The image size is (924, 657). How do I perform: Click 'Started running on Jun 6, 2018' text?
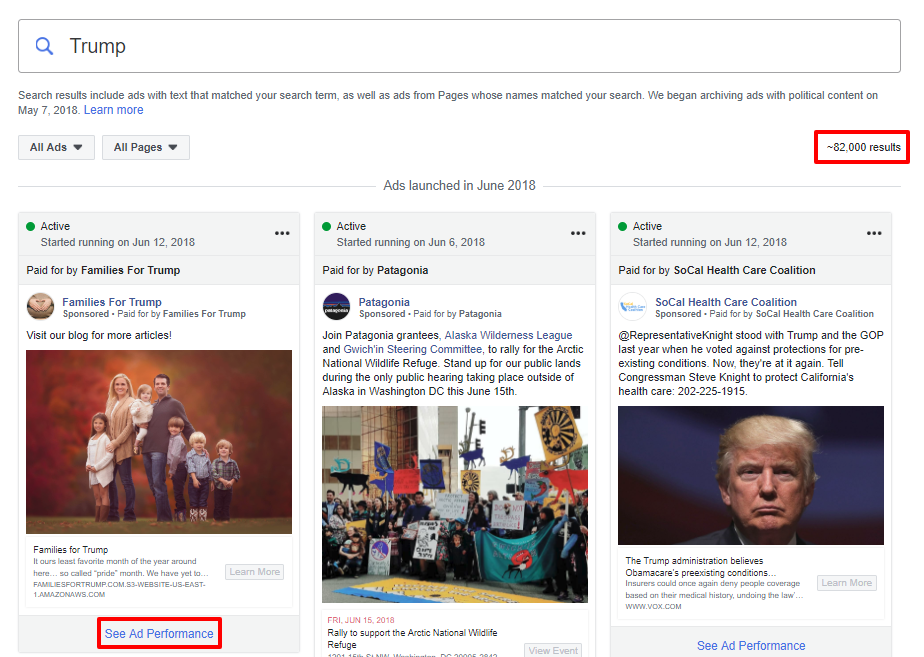pos(411,242)
